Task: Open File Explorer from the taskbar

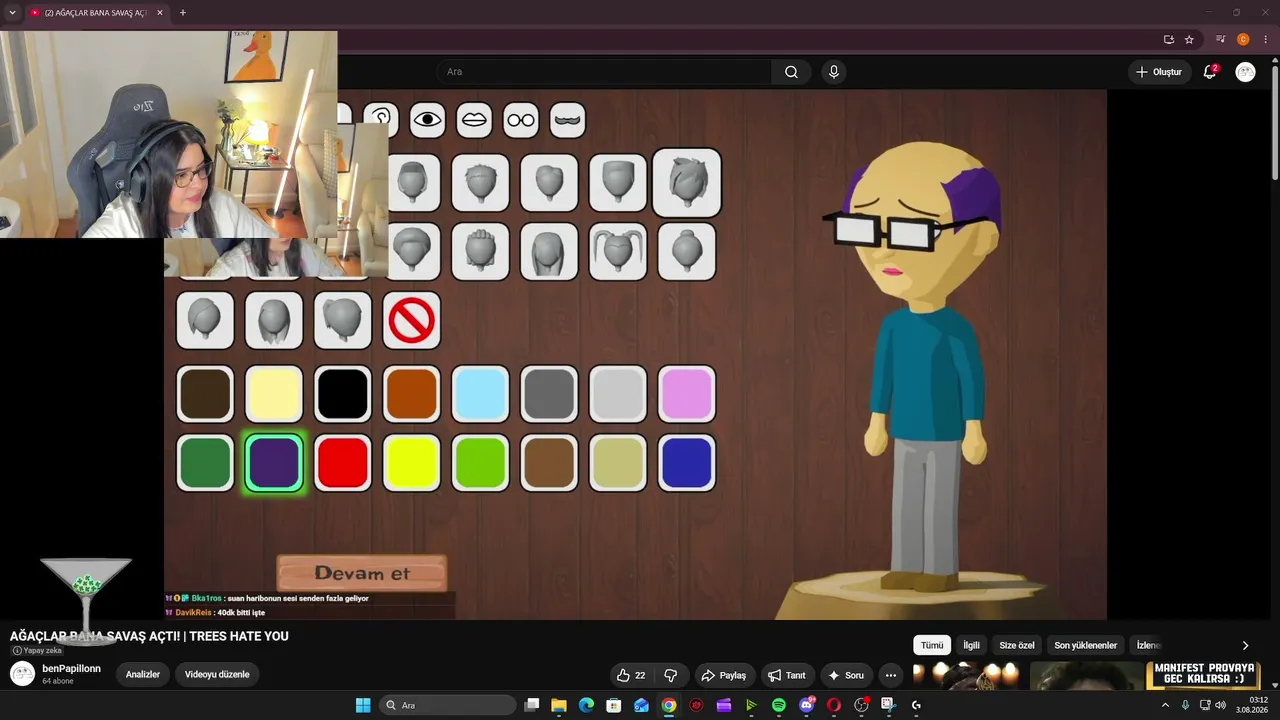Action: (x=559, y=705)
